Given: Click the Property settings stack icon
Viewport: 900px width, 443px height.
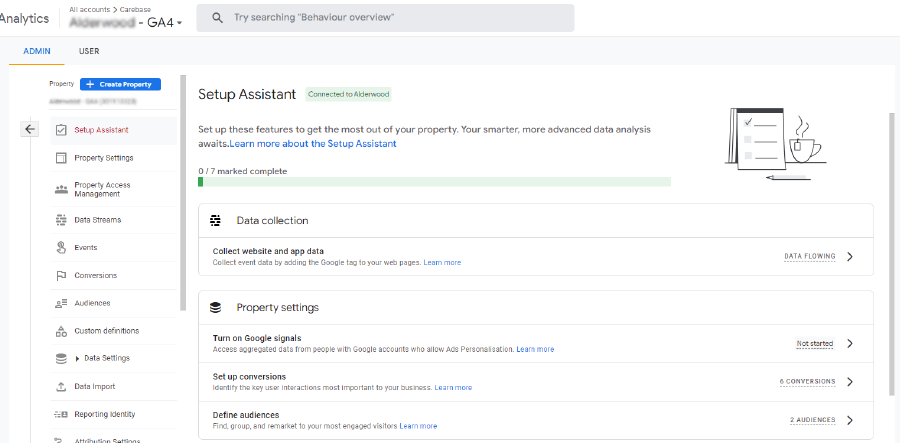Looking at the screenshot, I should [x=215, y=308].
